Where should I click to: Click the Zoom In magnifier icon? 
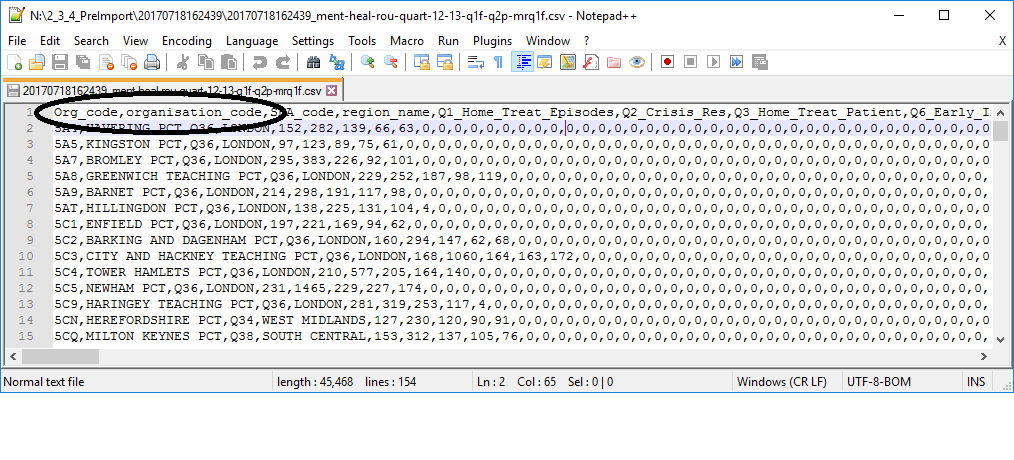pos(368,62)
